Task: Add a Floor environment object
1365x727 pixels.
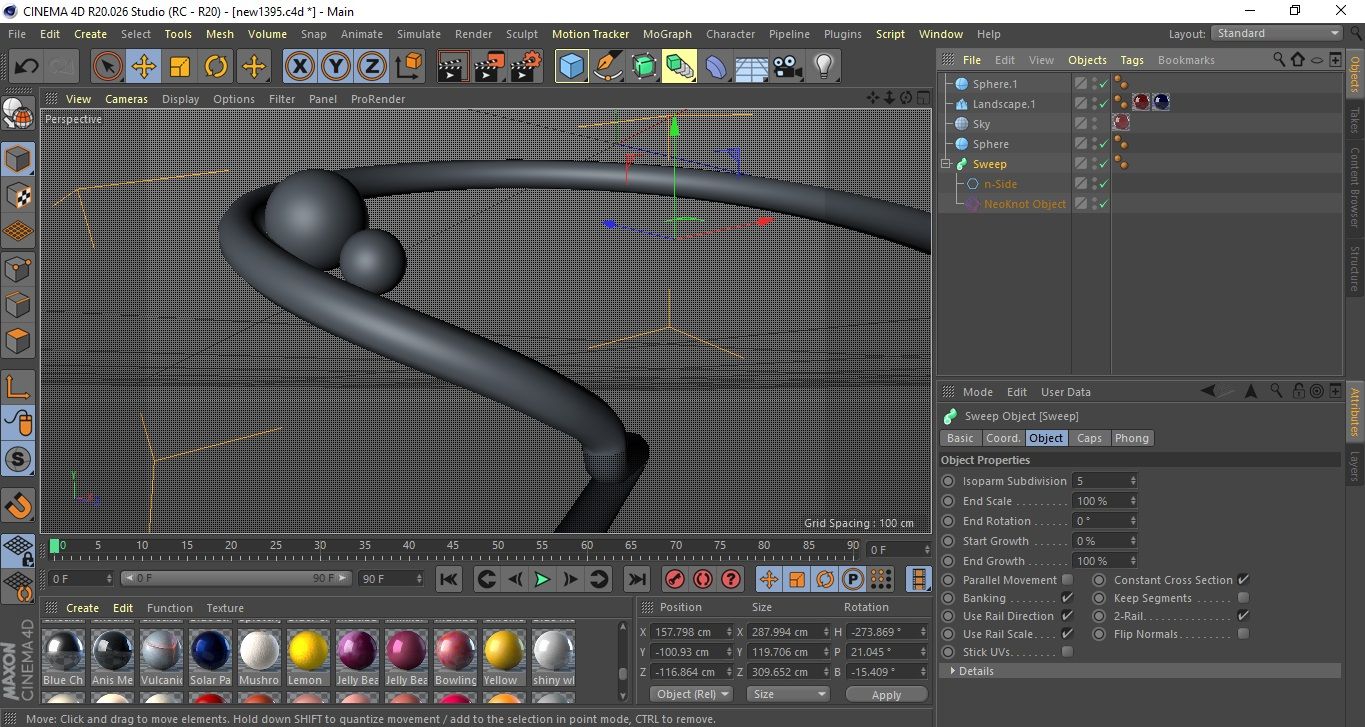Action: 751,67
